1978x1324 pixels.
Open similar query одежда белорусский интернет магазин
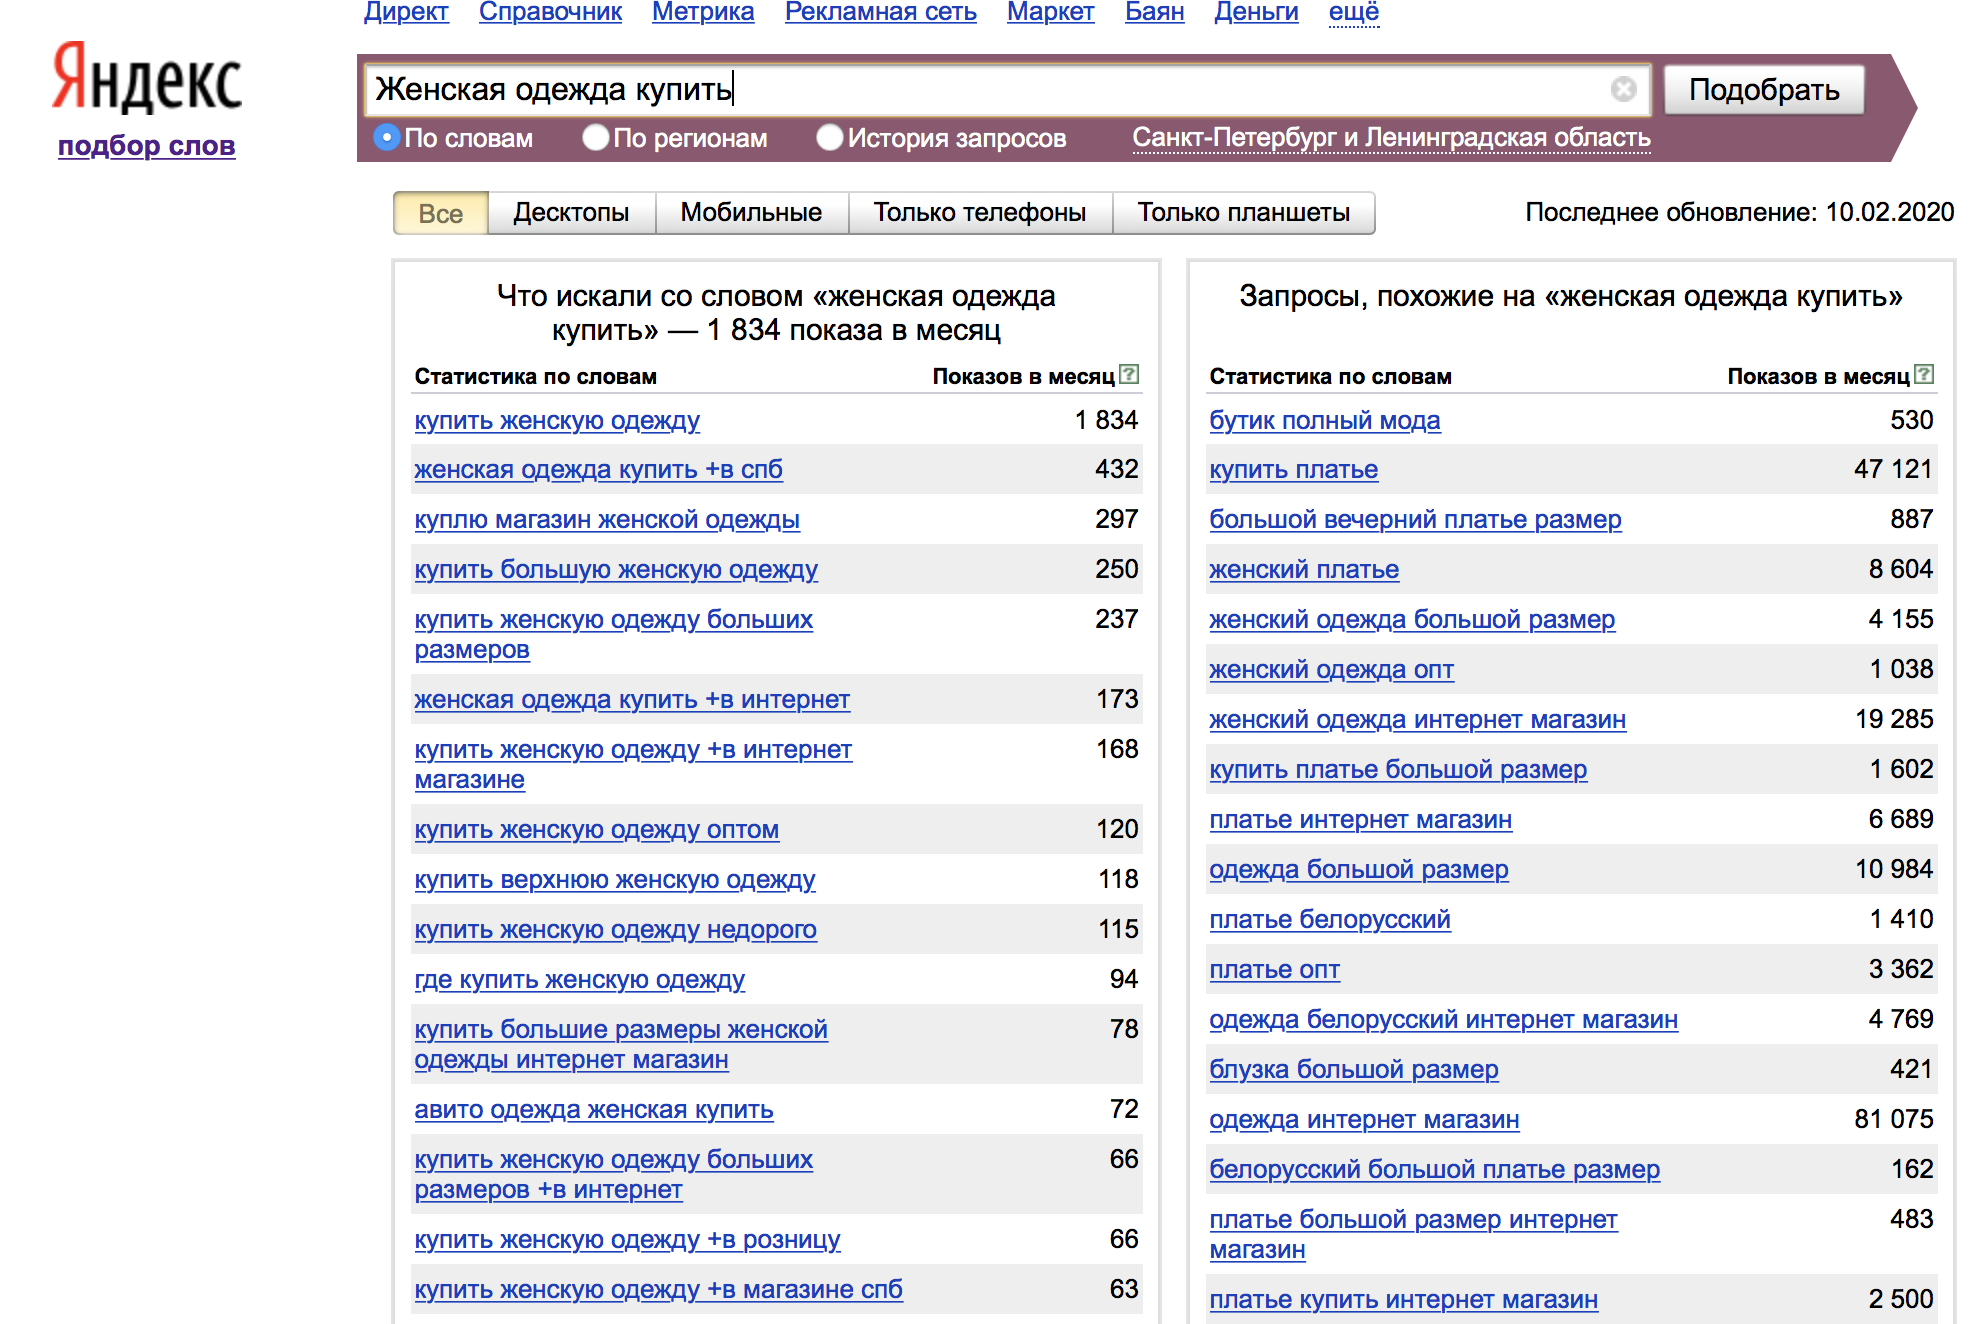[1444, 1020]
